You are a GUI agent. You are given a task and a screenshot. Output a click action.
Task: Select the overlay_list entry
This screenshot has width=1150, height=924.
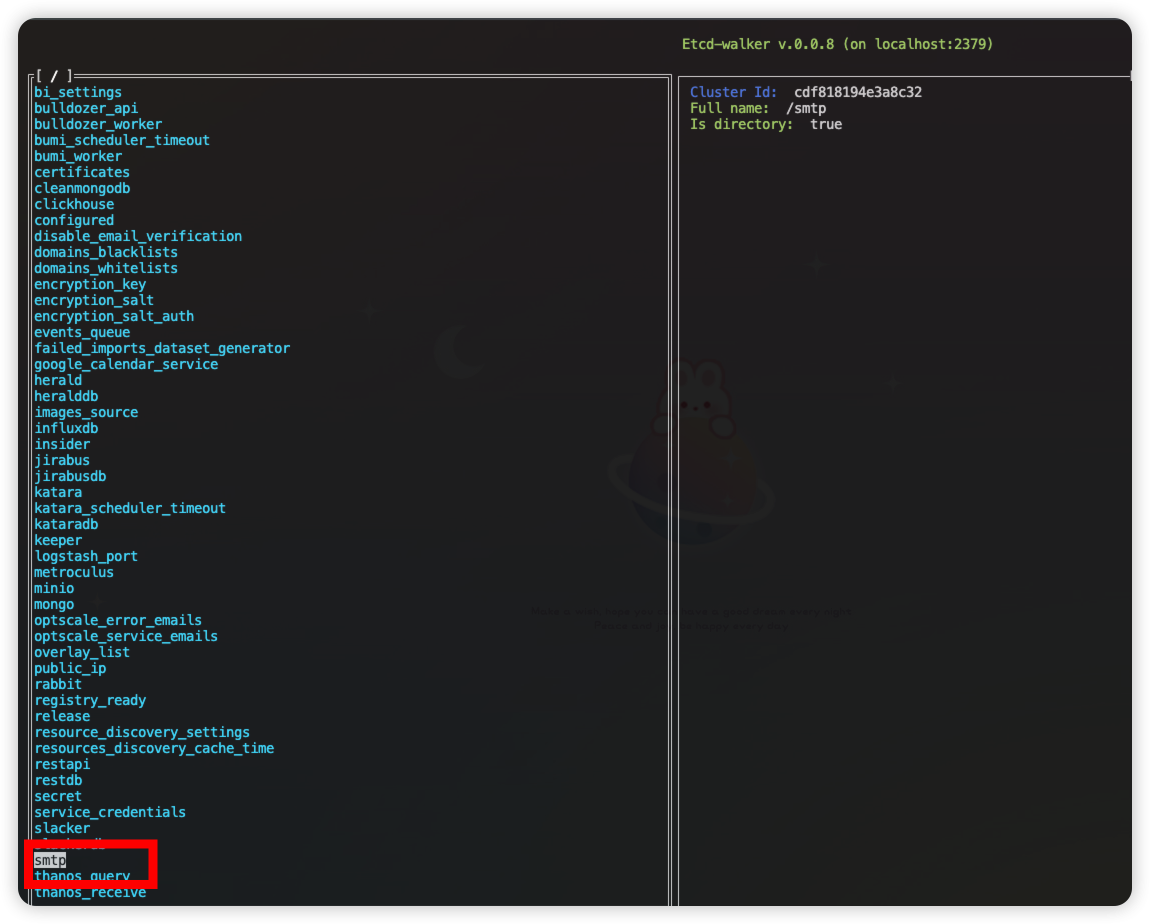pos(81,653)
